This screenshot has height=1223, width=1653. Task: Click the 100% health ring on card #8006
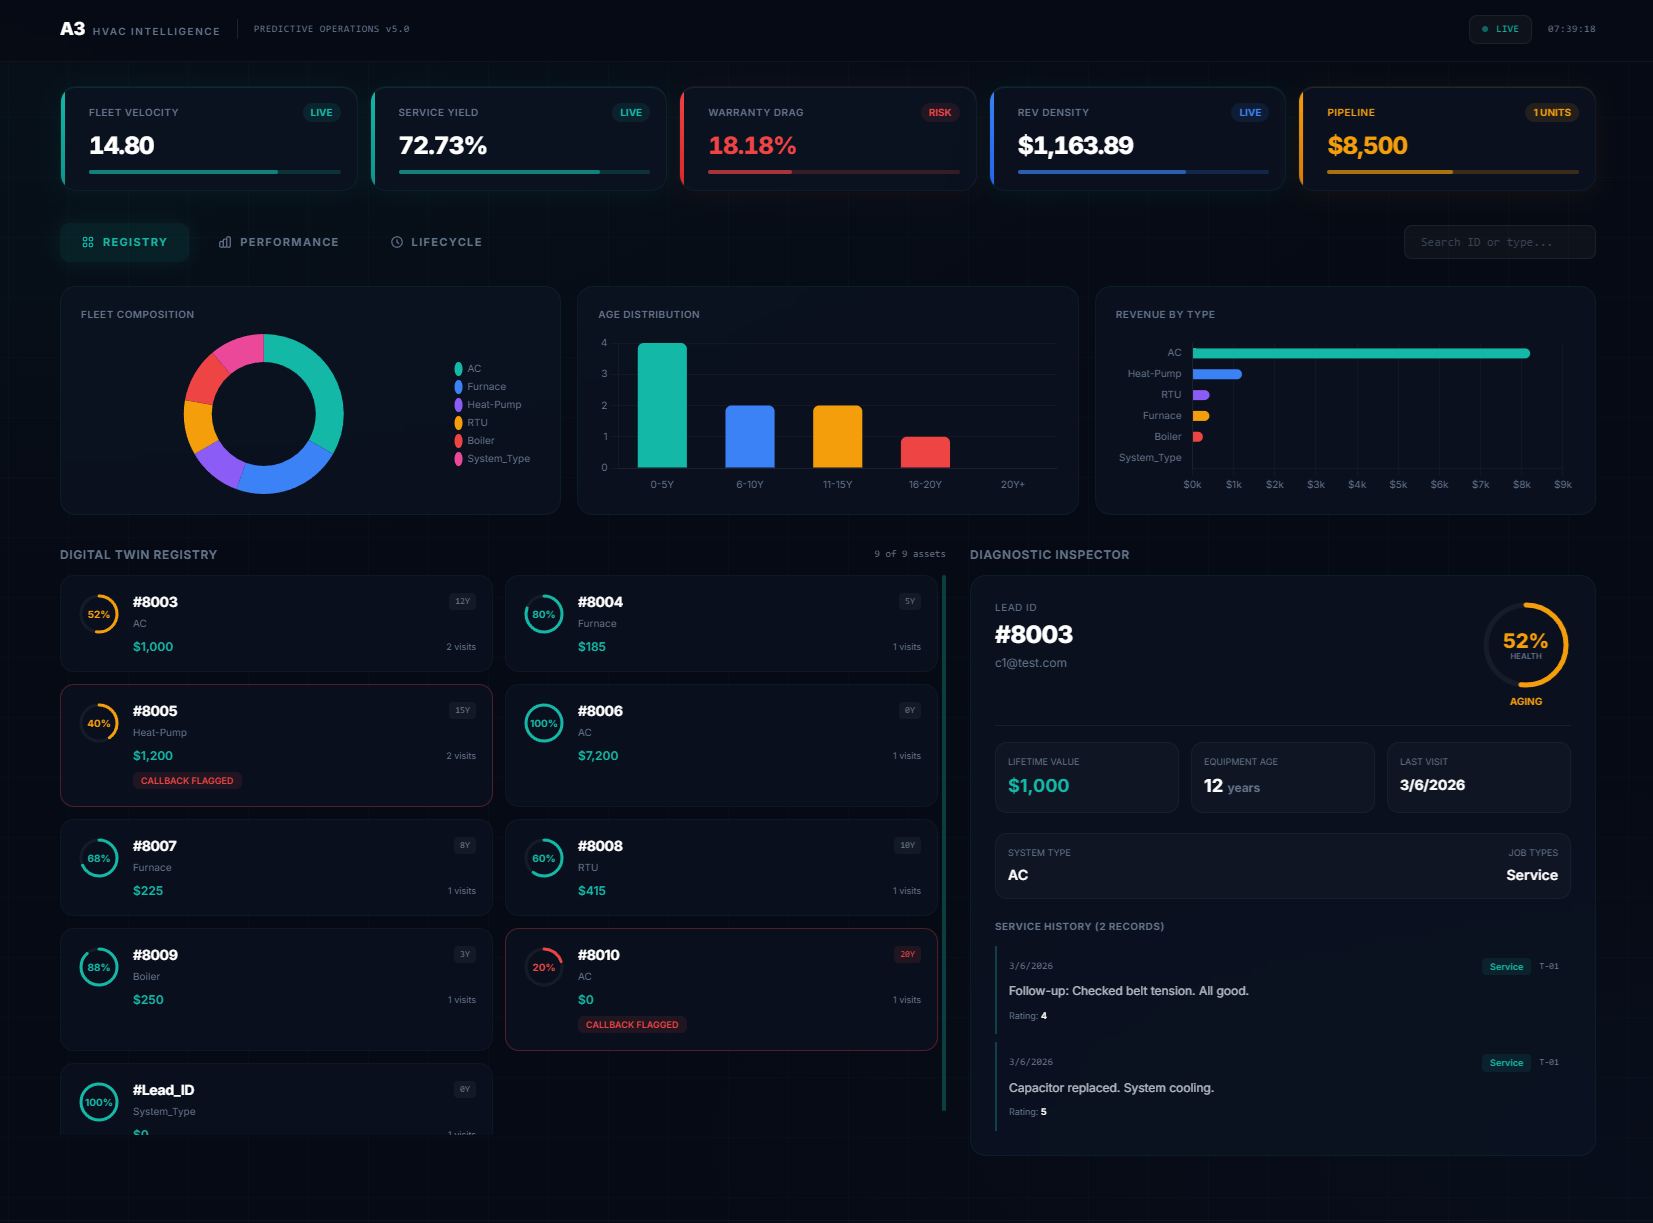pos(543,723)
